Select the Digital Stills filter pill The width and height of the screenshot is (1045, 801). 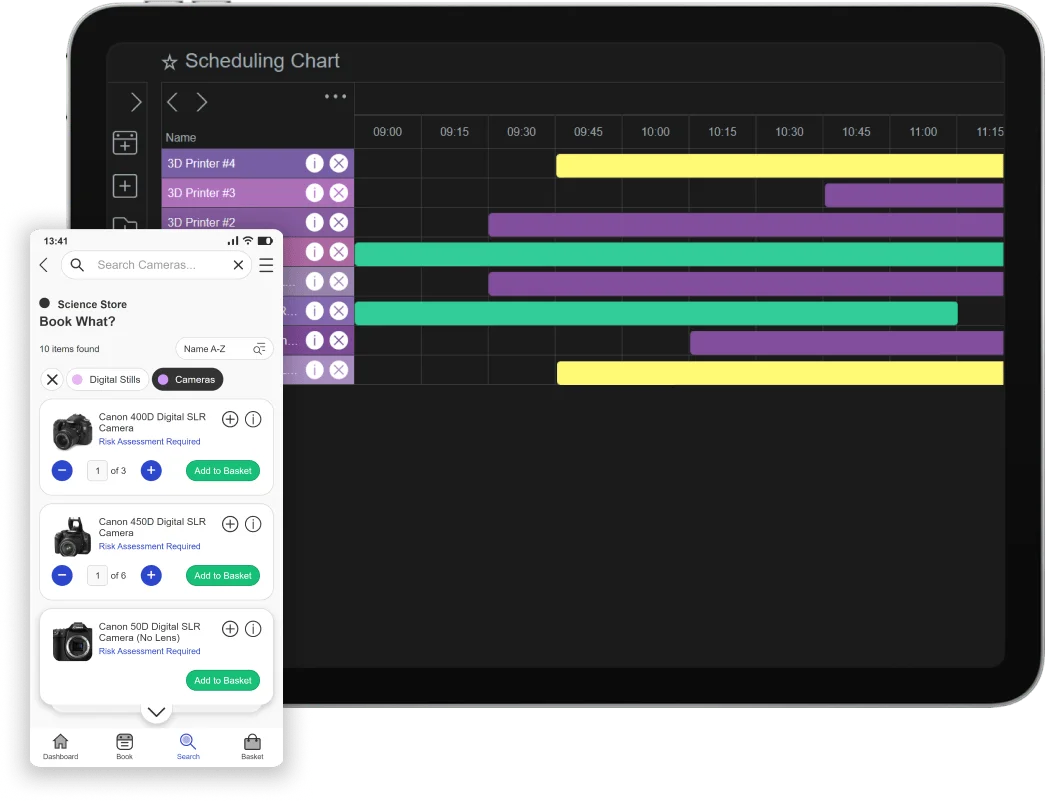[x=107, y=379]
